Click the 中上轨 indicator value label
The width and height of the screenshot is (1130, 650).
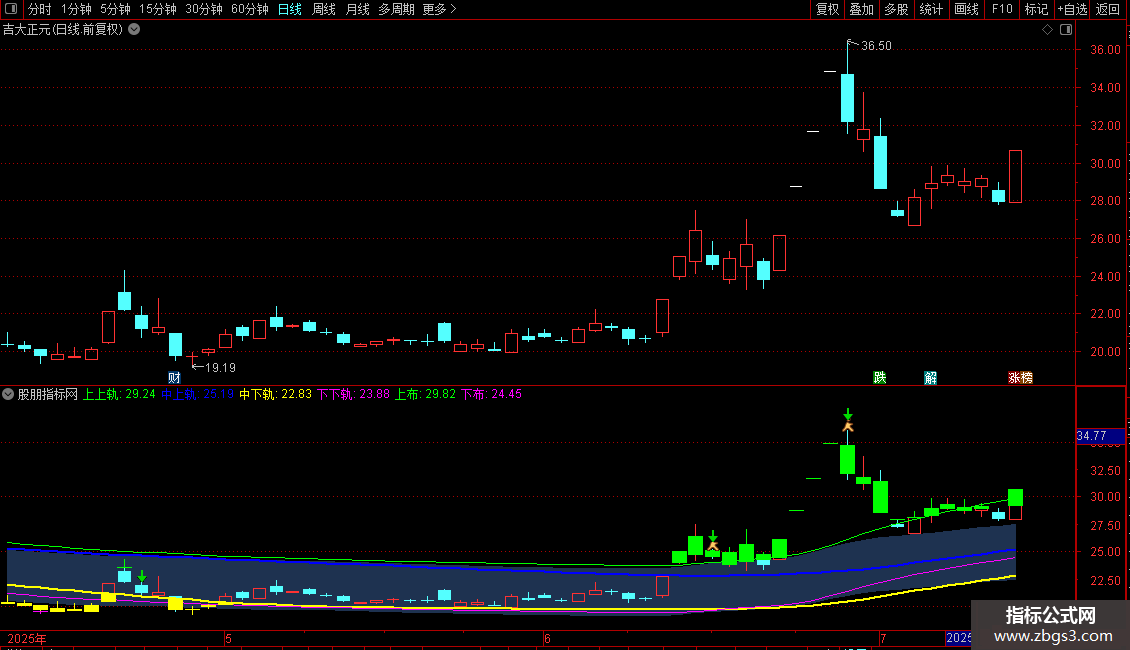coord(197,394)
